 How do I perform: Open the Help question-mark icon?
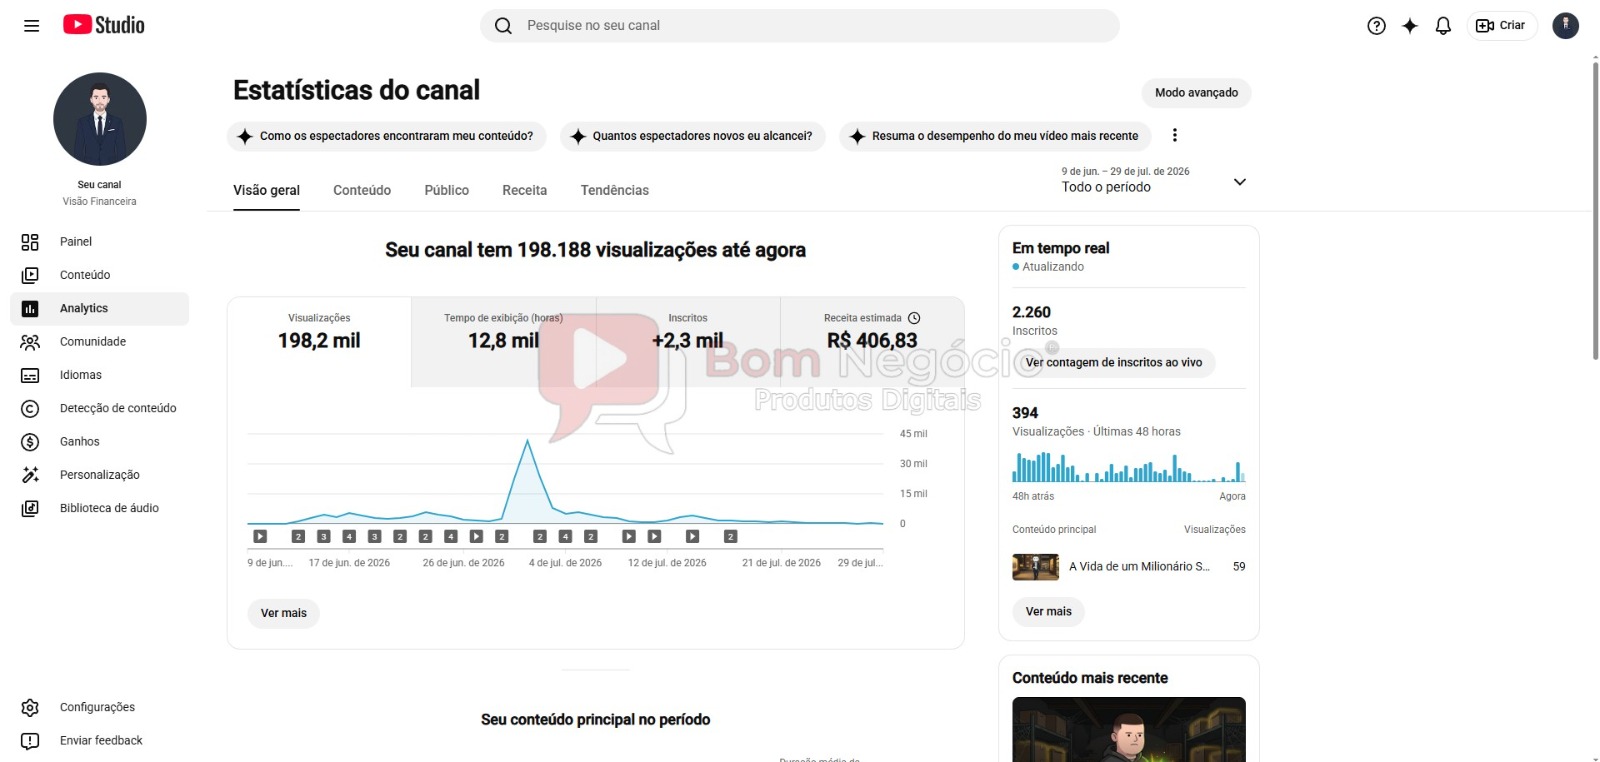coord(1376,26)
